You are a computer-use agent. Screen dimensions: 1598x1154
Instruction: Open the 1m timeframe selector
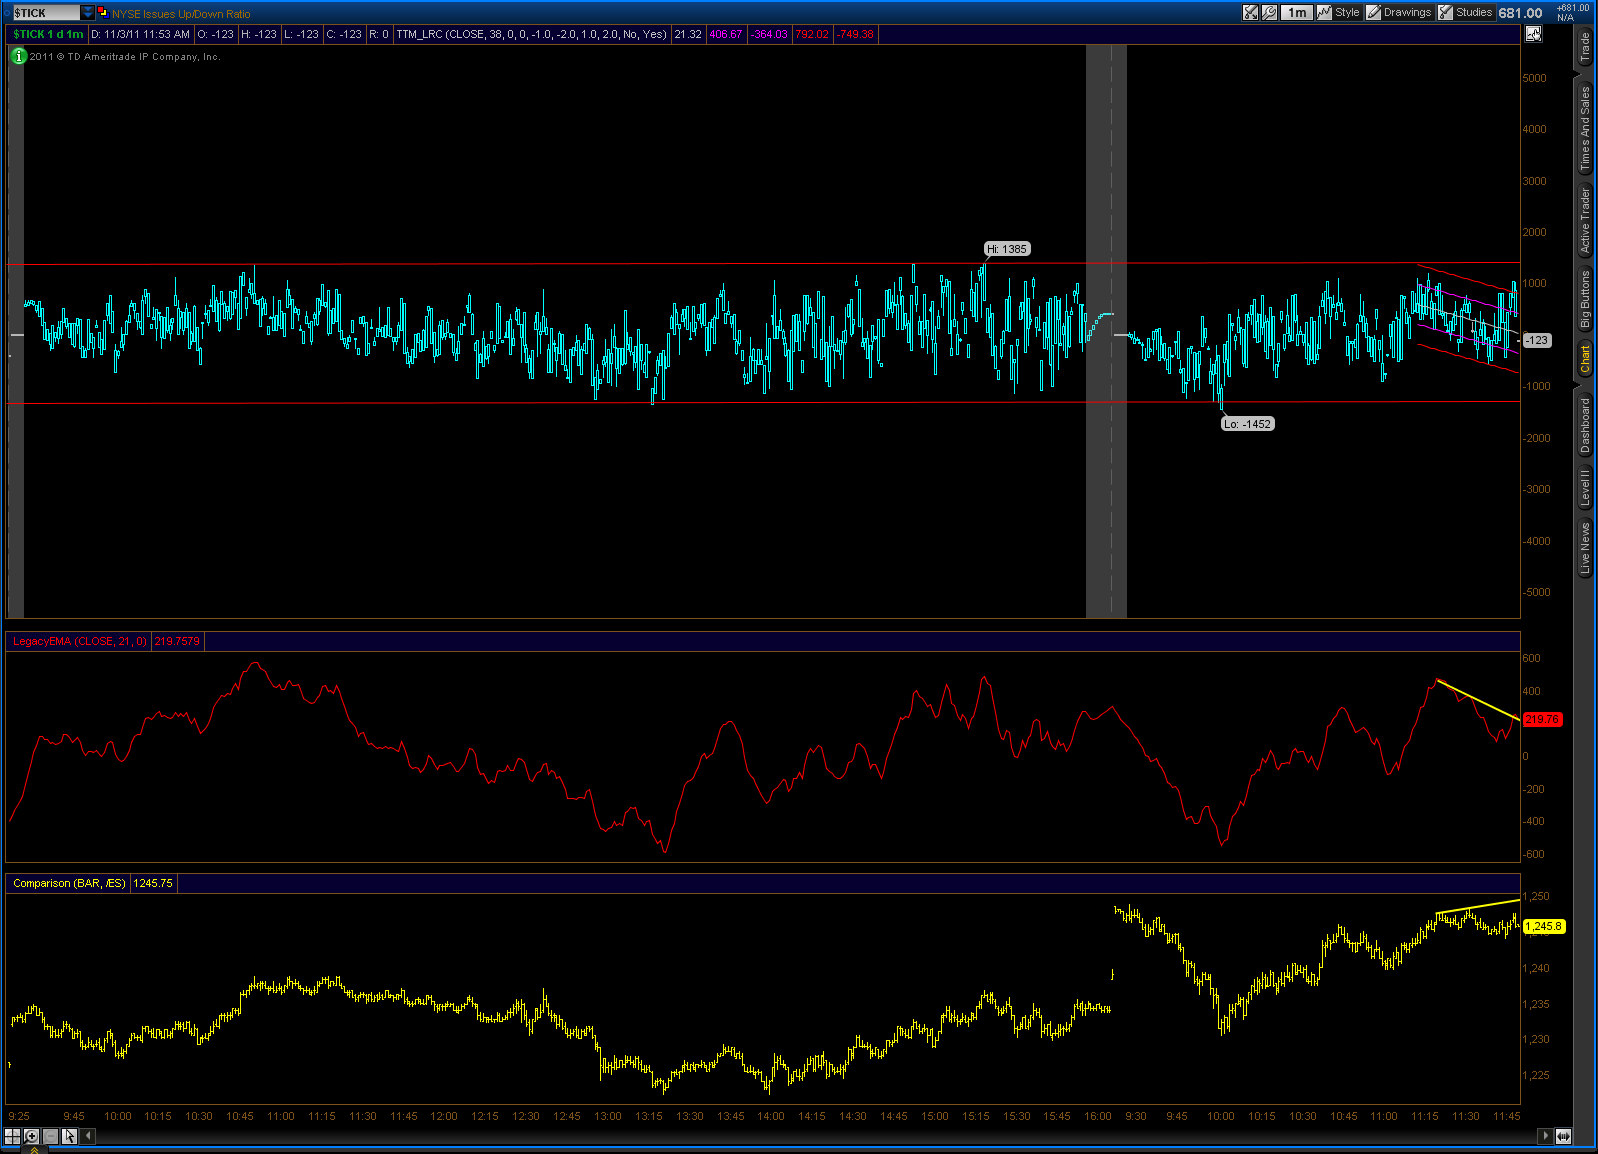[x=1297, y=13]
